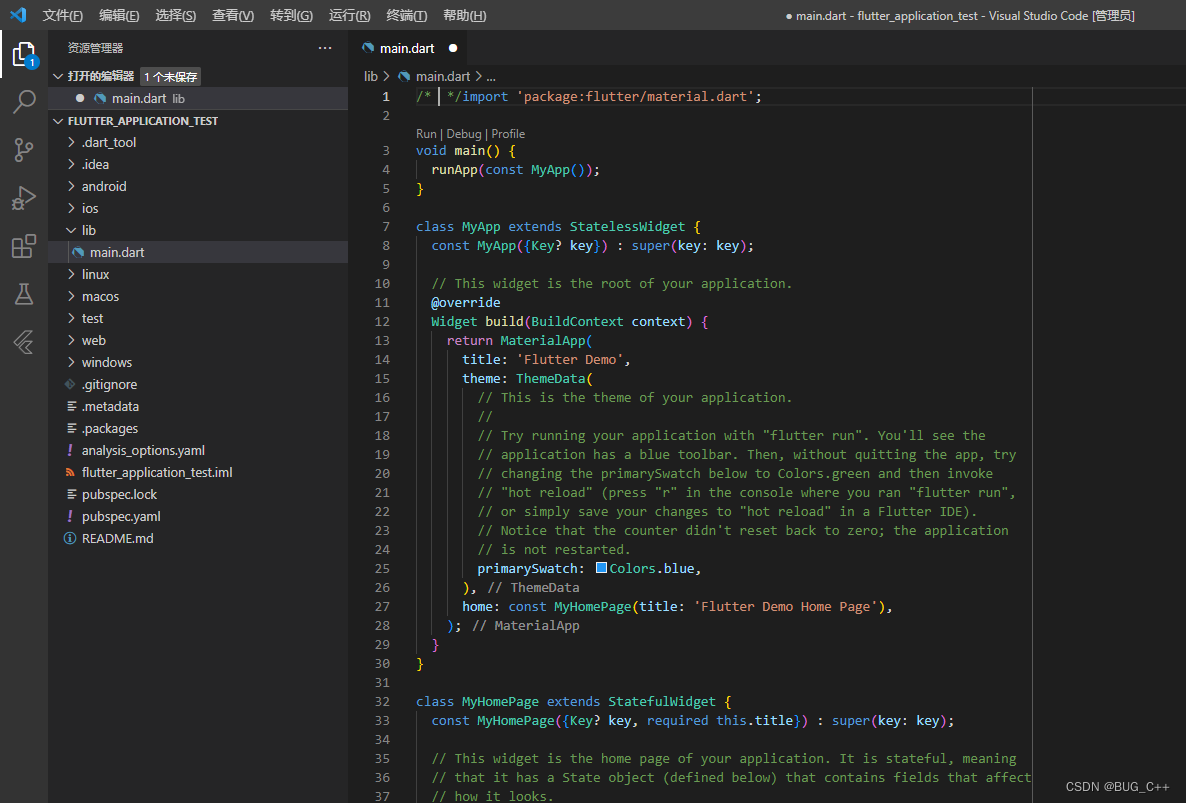Expand the web folder

point(71,340)
